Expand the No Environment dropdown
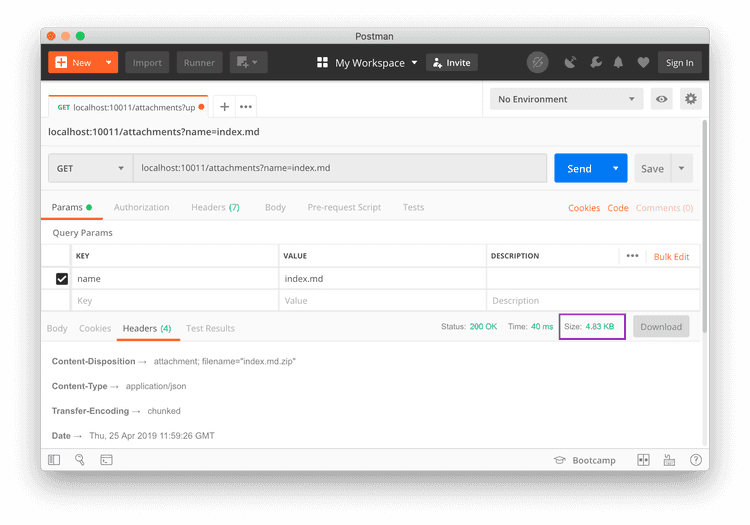750x525 pixels. click(x=566, y=99)
